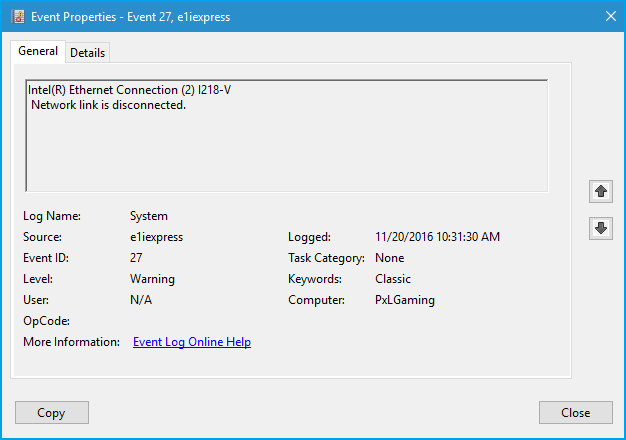The height and width of the screenshot is (440, 626).
Task: Click the 'Network link is disconnected' message text
Action: point(108,106)
